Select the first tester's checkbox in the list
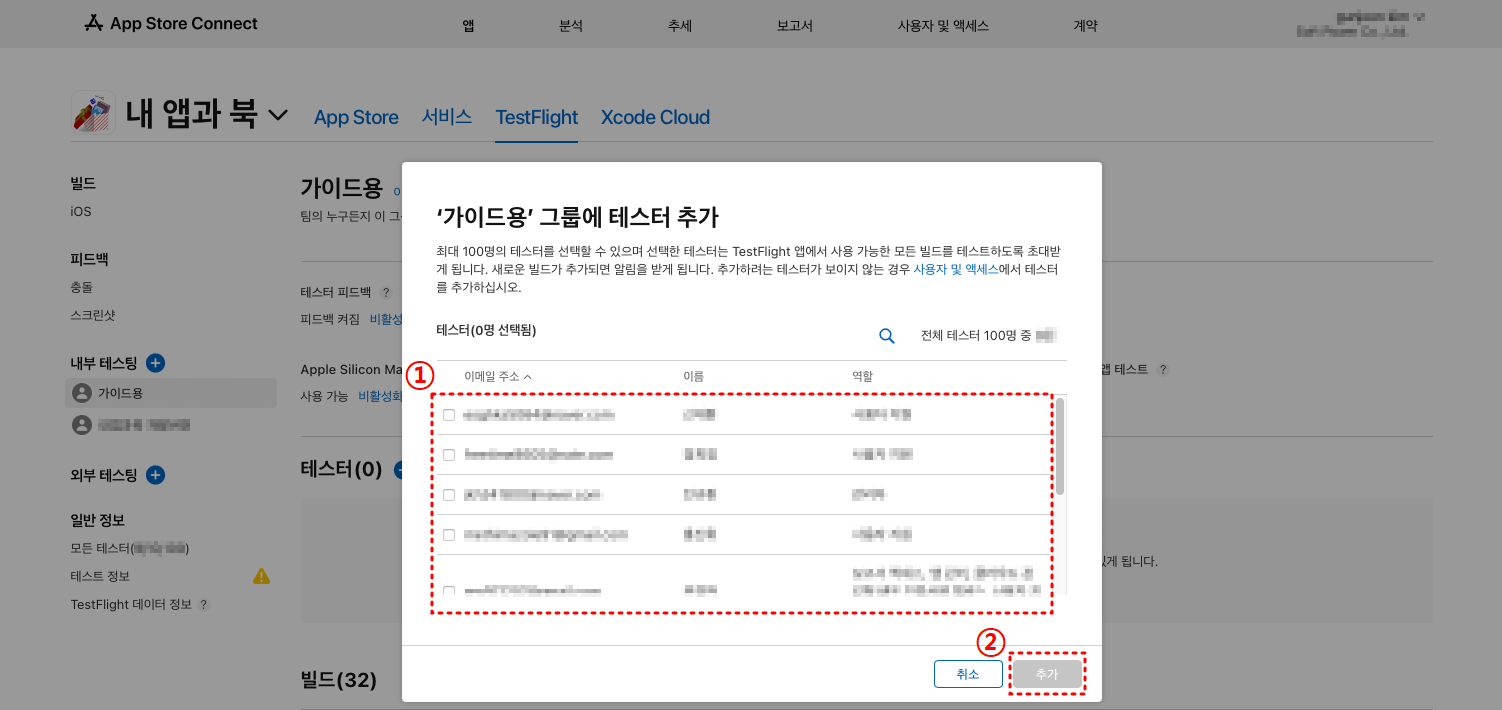 (449, 414)
